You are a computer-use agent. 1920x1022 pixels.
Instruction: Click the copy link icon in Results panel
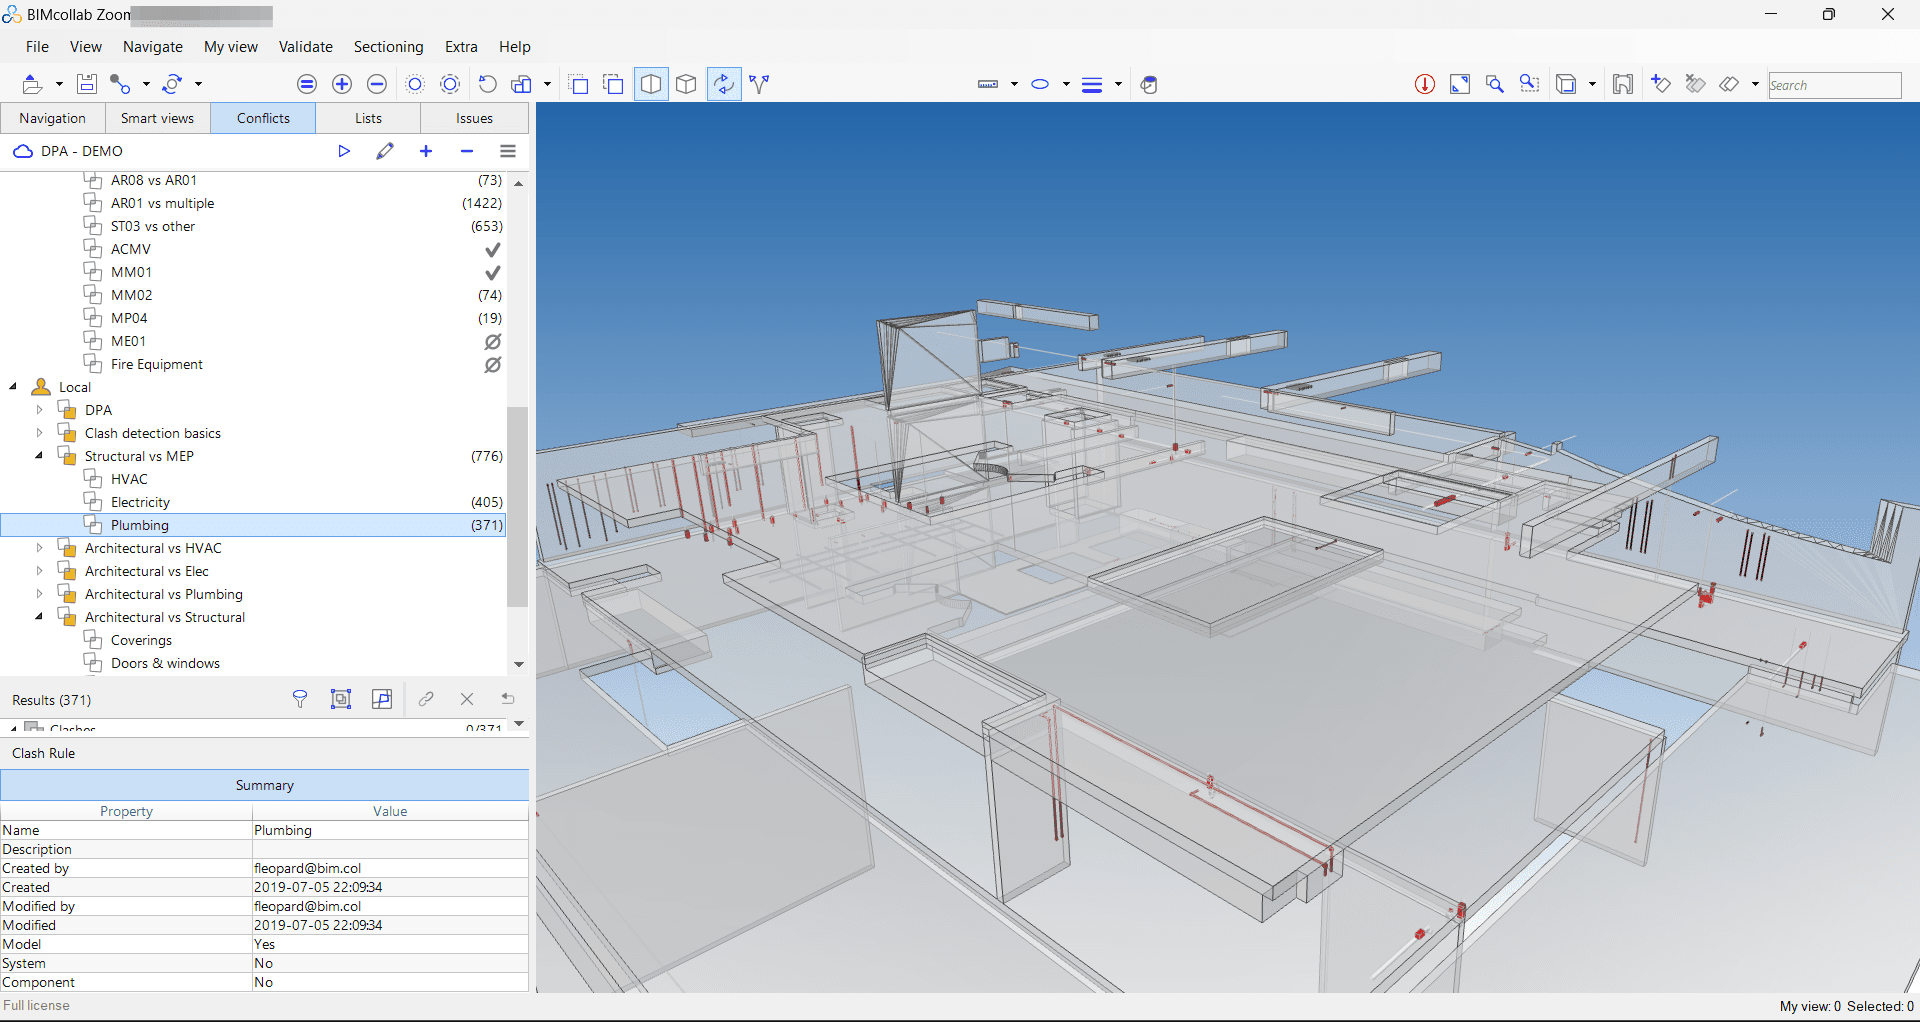pos(427,699)
